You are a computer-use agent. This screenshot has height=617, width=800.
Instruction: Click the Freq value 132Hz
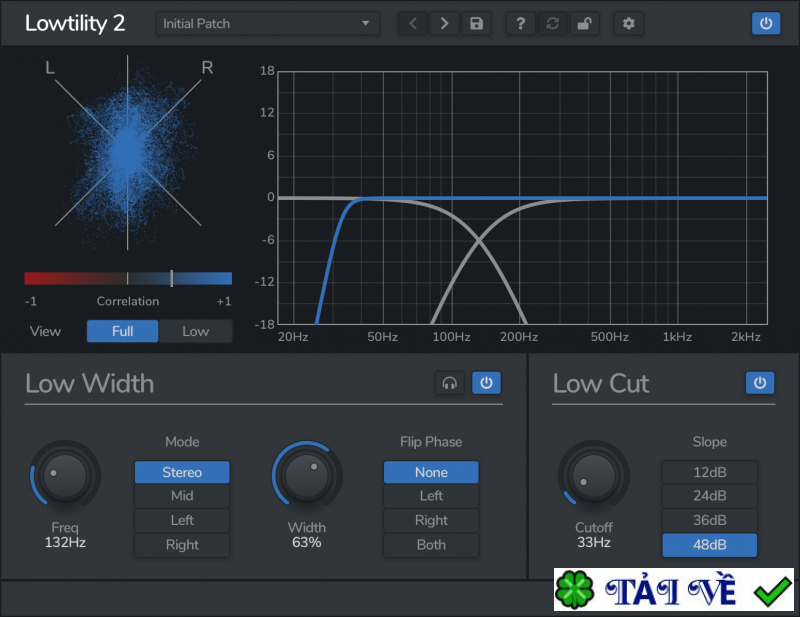[x=64, y=543]
